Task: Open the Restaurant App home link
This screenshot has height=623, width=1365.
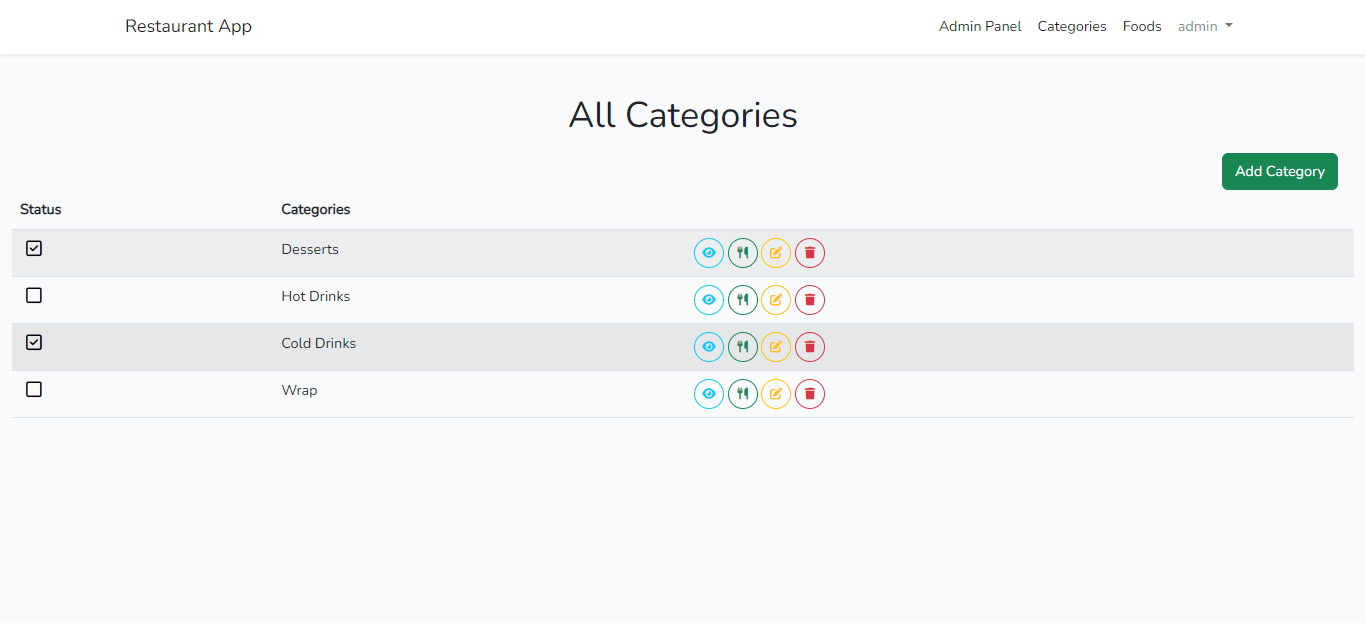Action: coord(188,26)
